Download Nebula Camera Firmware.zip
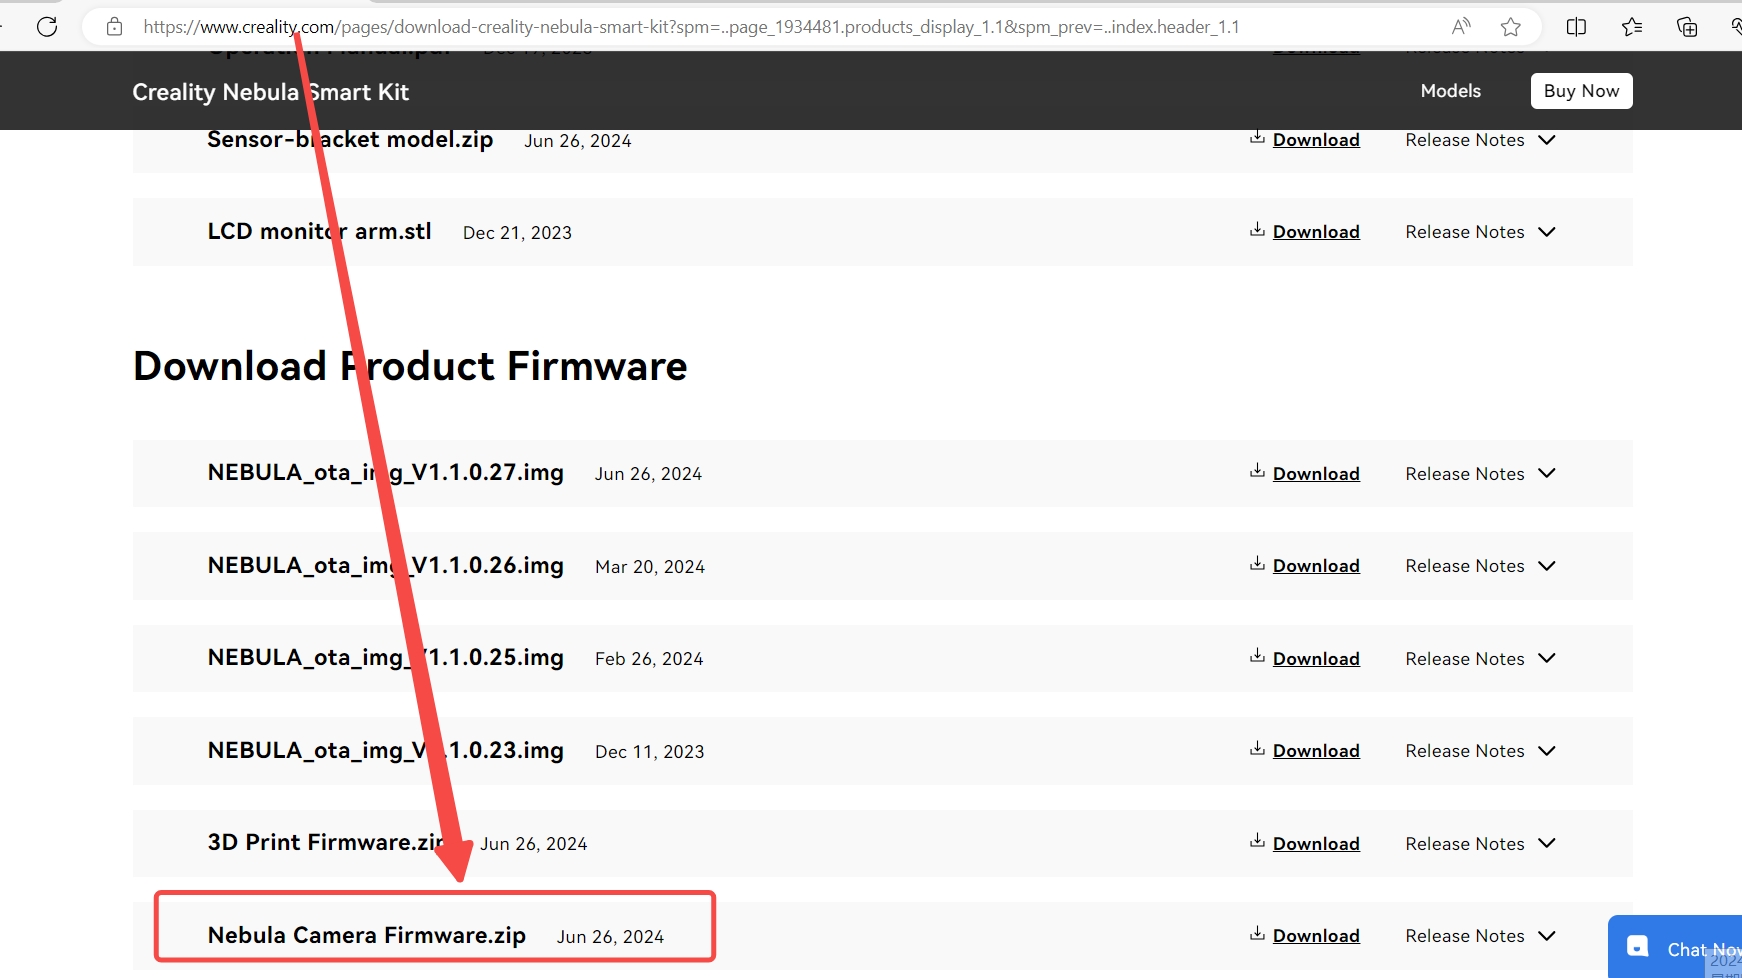The image size is (1742, 978). pyautogui.click(x=1316, y=936)
